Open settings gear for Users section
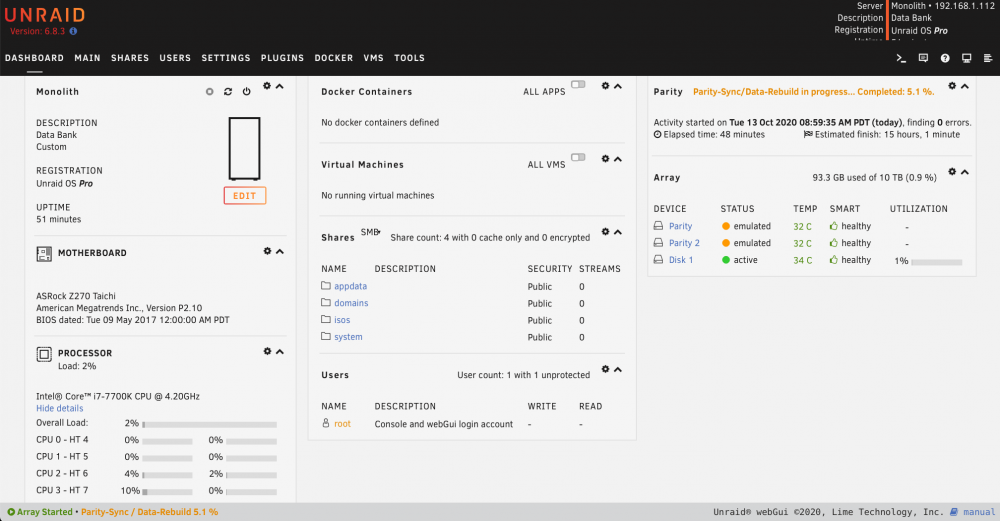1000x521 pixels. [605, 369]
